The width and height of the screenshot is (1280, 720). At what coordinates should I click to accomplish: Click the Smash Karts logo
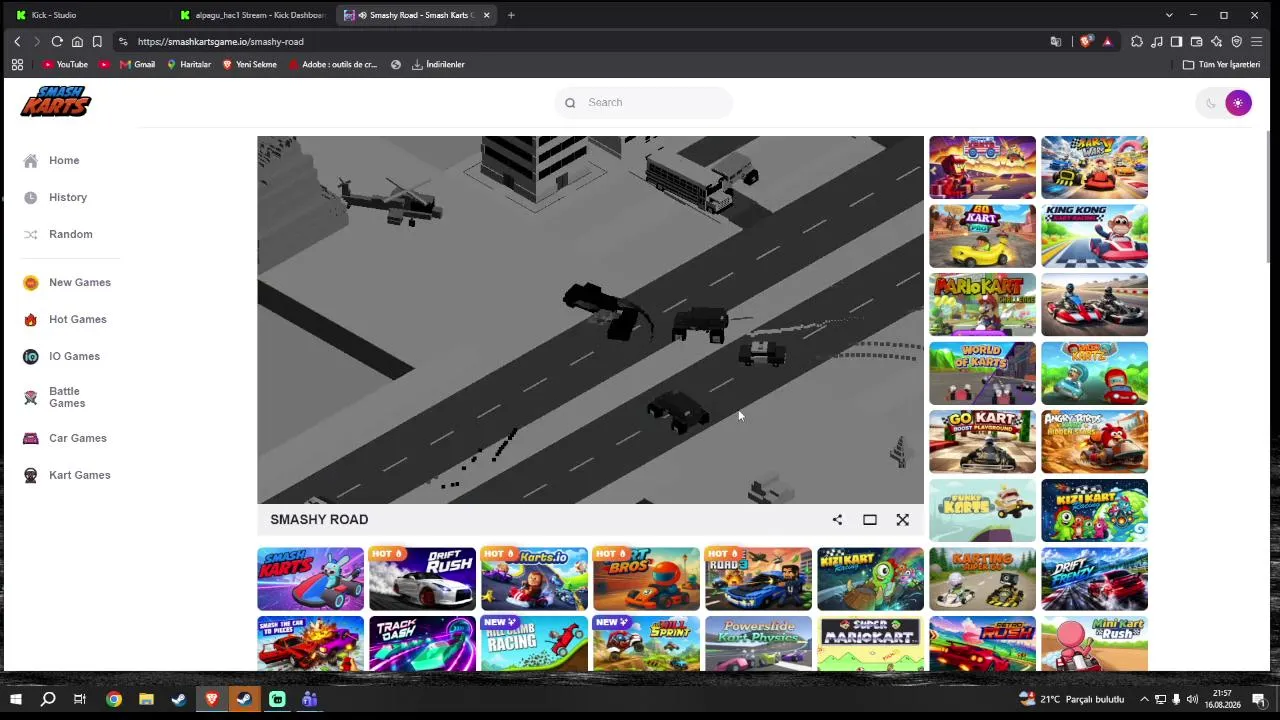click(56, 102)
